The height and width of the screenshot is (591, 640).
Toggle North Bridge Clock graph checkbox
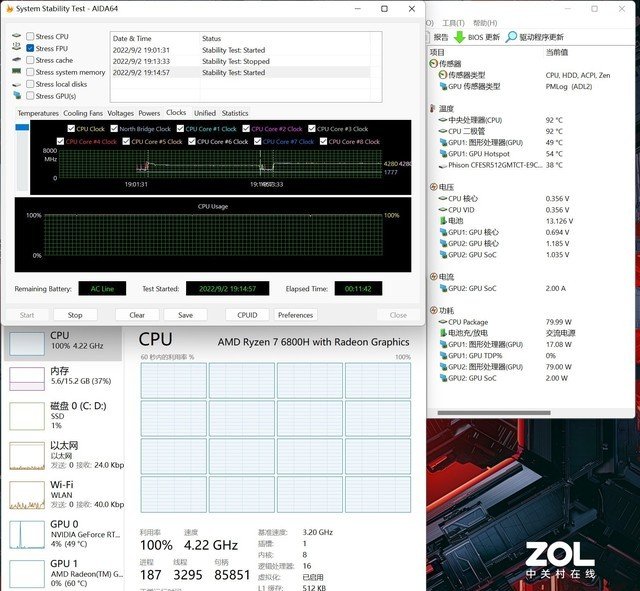114,129
